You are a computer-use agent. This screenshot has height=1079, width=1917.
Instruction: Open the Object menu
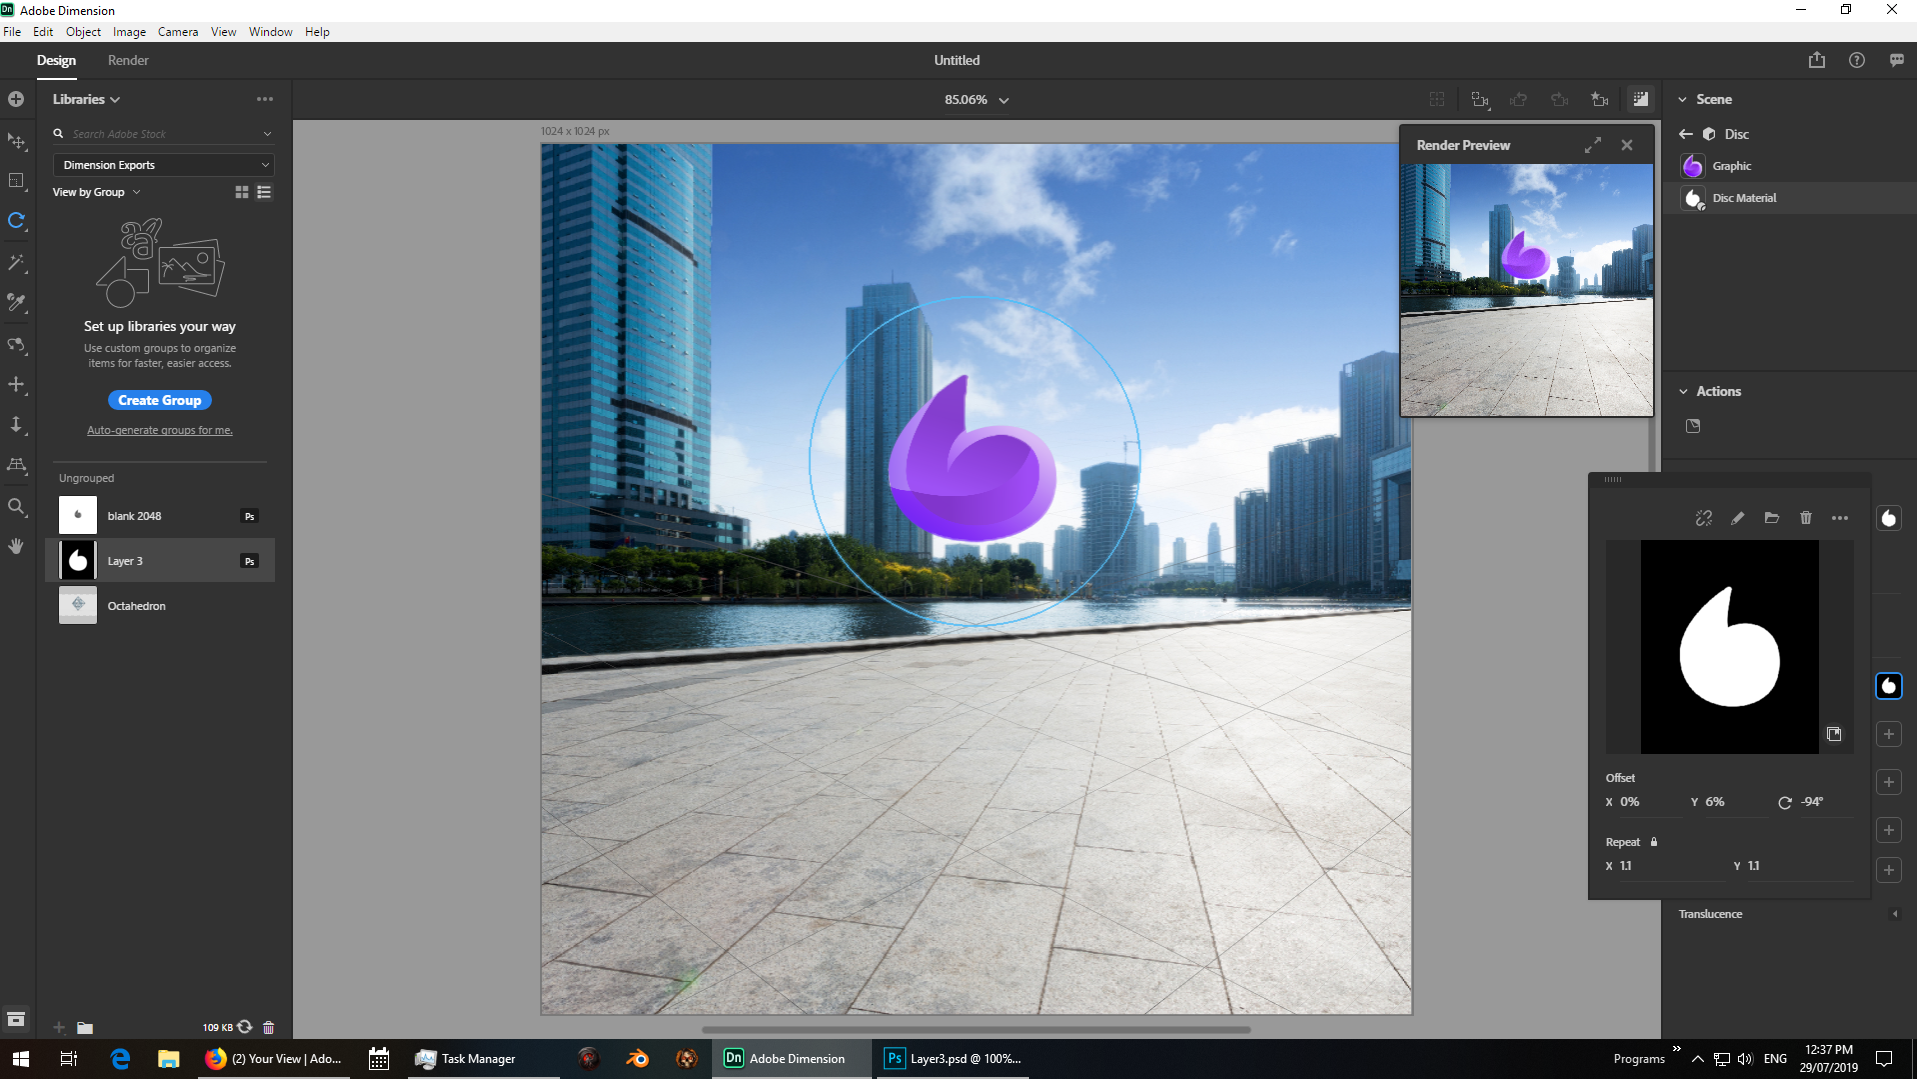83,32
